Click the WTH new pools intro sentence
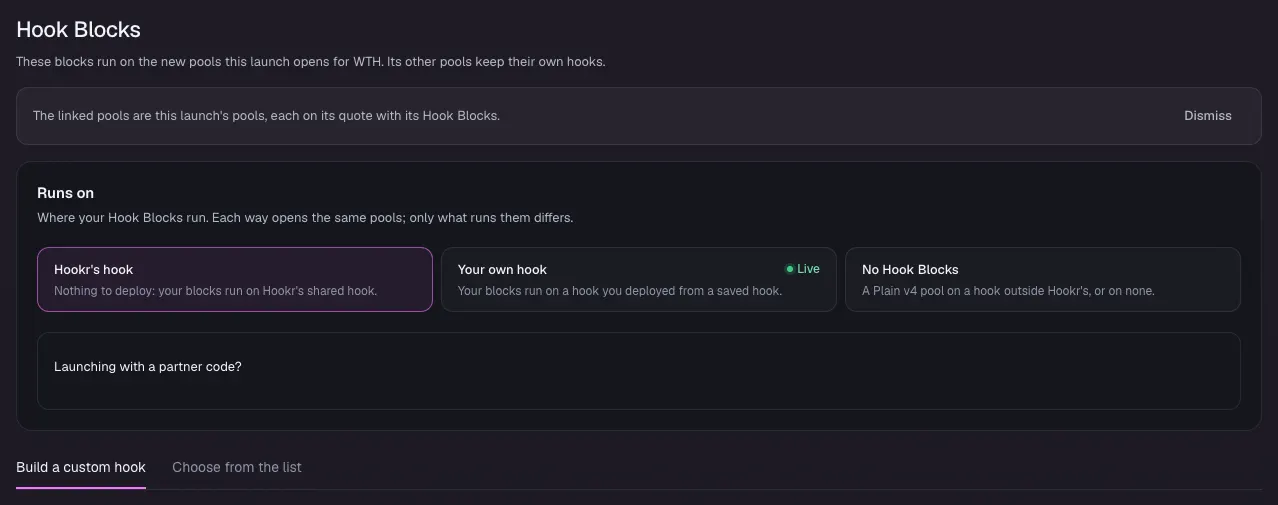 [x=311, y=62]
